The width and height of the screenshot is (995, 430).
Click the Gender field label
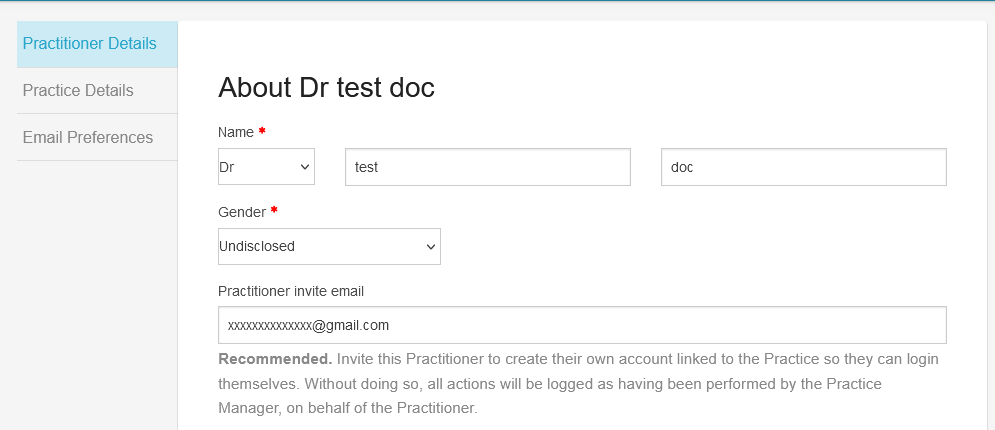242,212
